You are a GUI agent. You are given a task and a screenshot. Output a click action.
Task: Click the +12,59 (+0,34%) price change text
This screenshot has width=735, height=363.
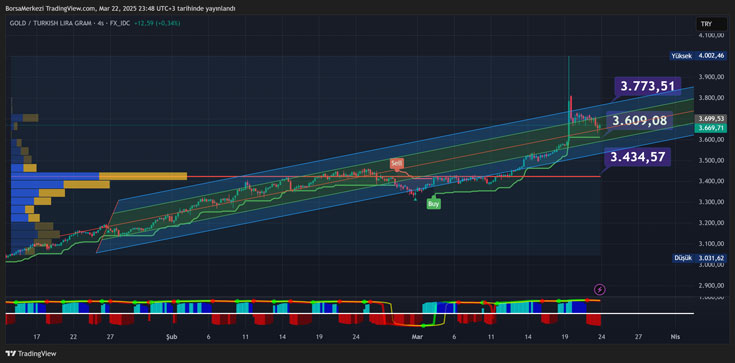157,23
